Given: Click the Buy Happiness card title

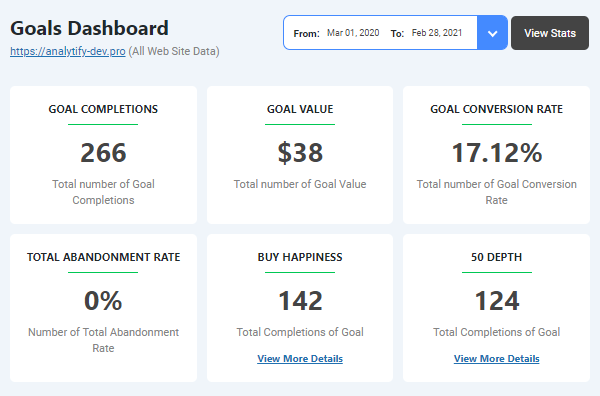Looking at the screenshot, I should click(x=300, y=257).
